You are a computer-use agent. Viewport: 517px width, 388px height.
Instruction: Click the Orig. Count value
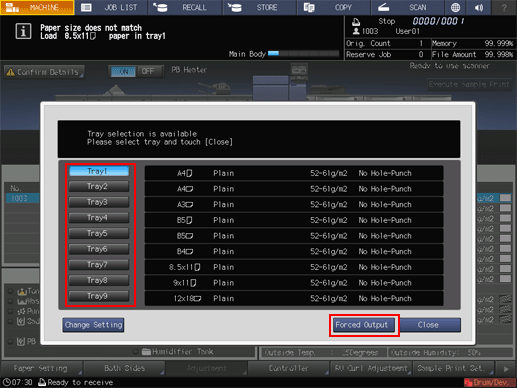[421, 43]
